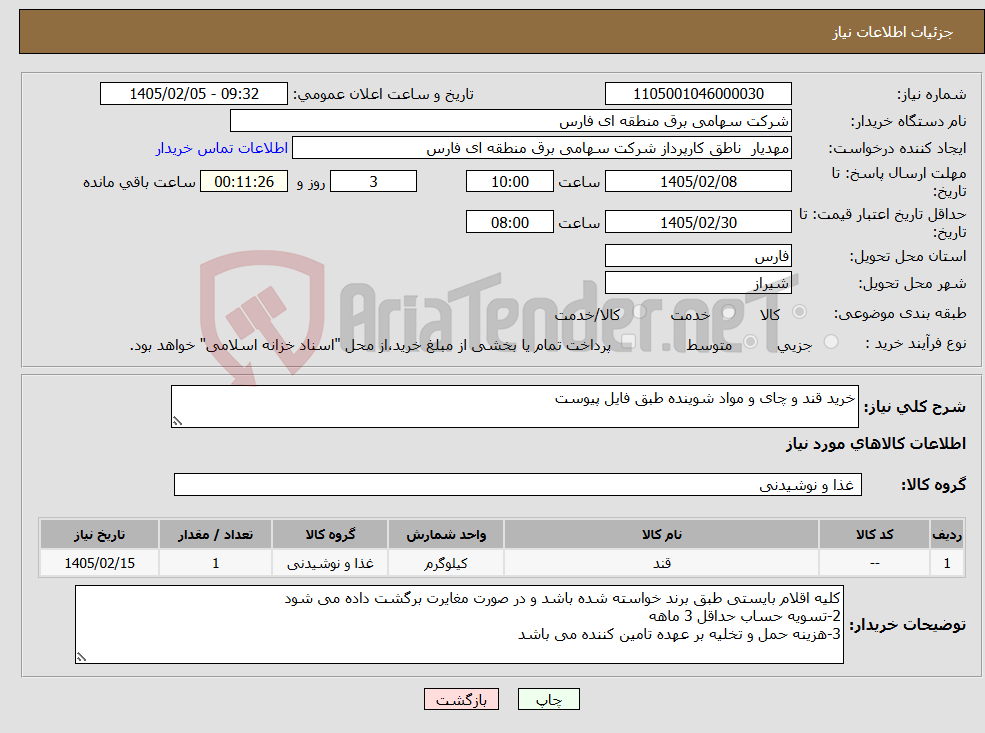Click the نام کالا column header
Screen dimensions: 985x733
click(x=661, y=535)
